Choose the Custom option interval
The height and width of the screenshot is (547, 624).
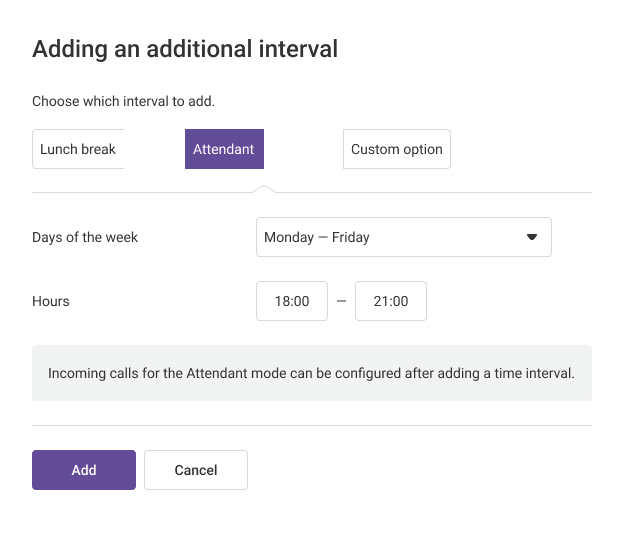coord(396,149)
